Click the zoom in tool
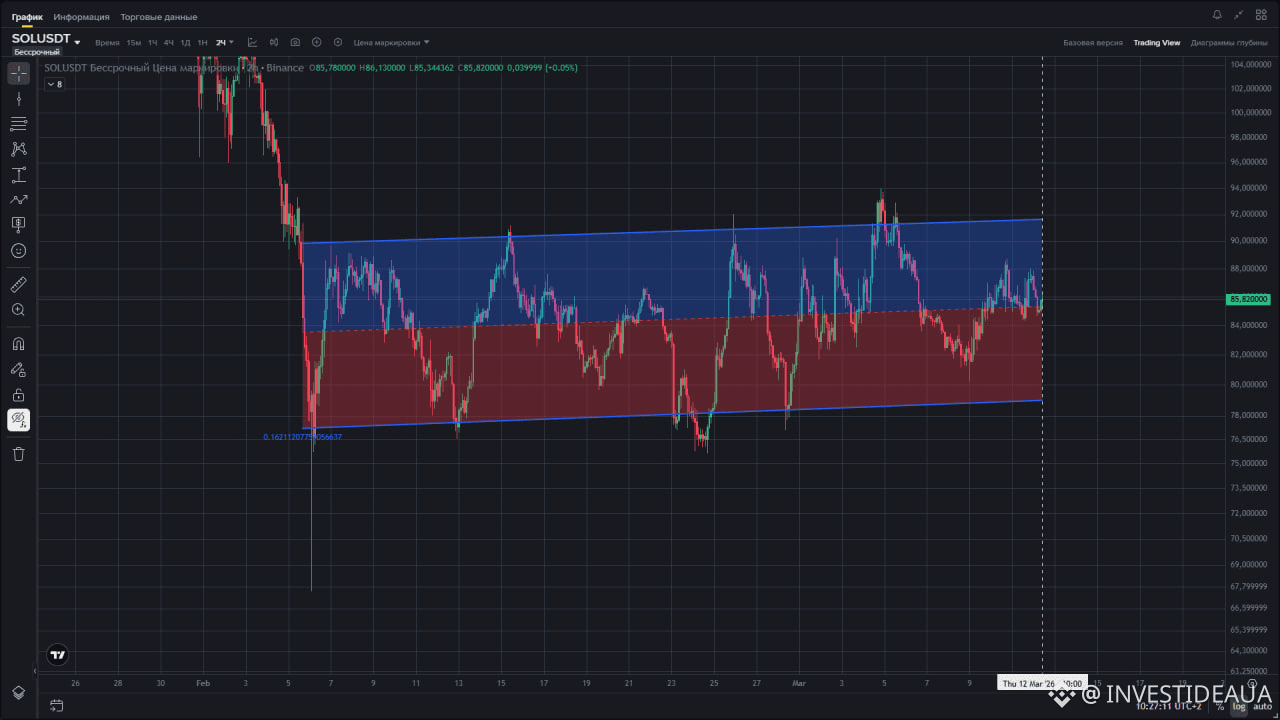1280x720 pixels. (x=18, y=310)
